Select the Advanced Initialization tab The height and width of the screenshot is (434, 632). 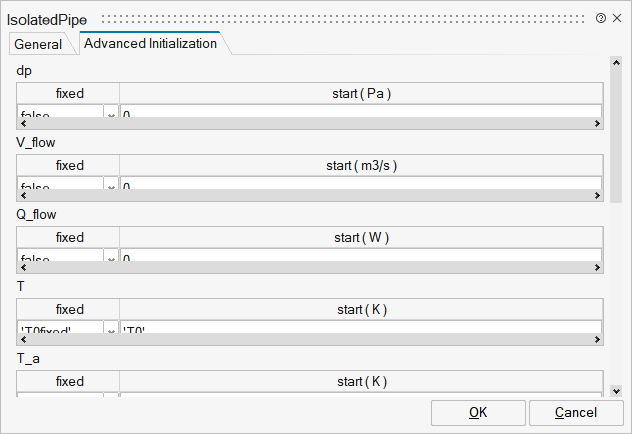[150, 43]
